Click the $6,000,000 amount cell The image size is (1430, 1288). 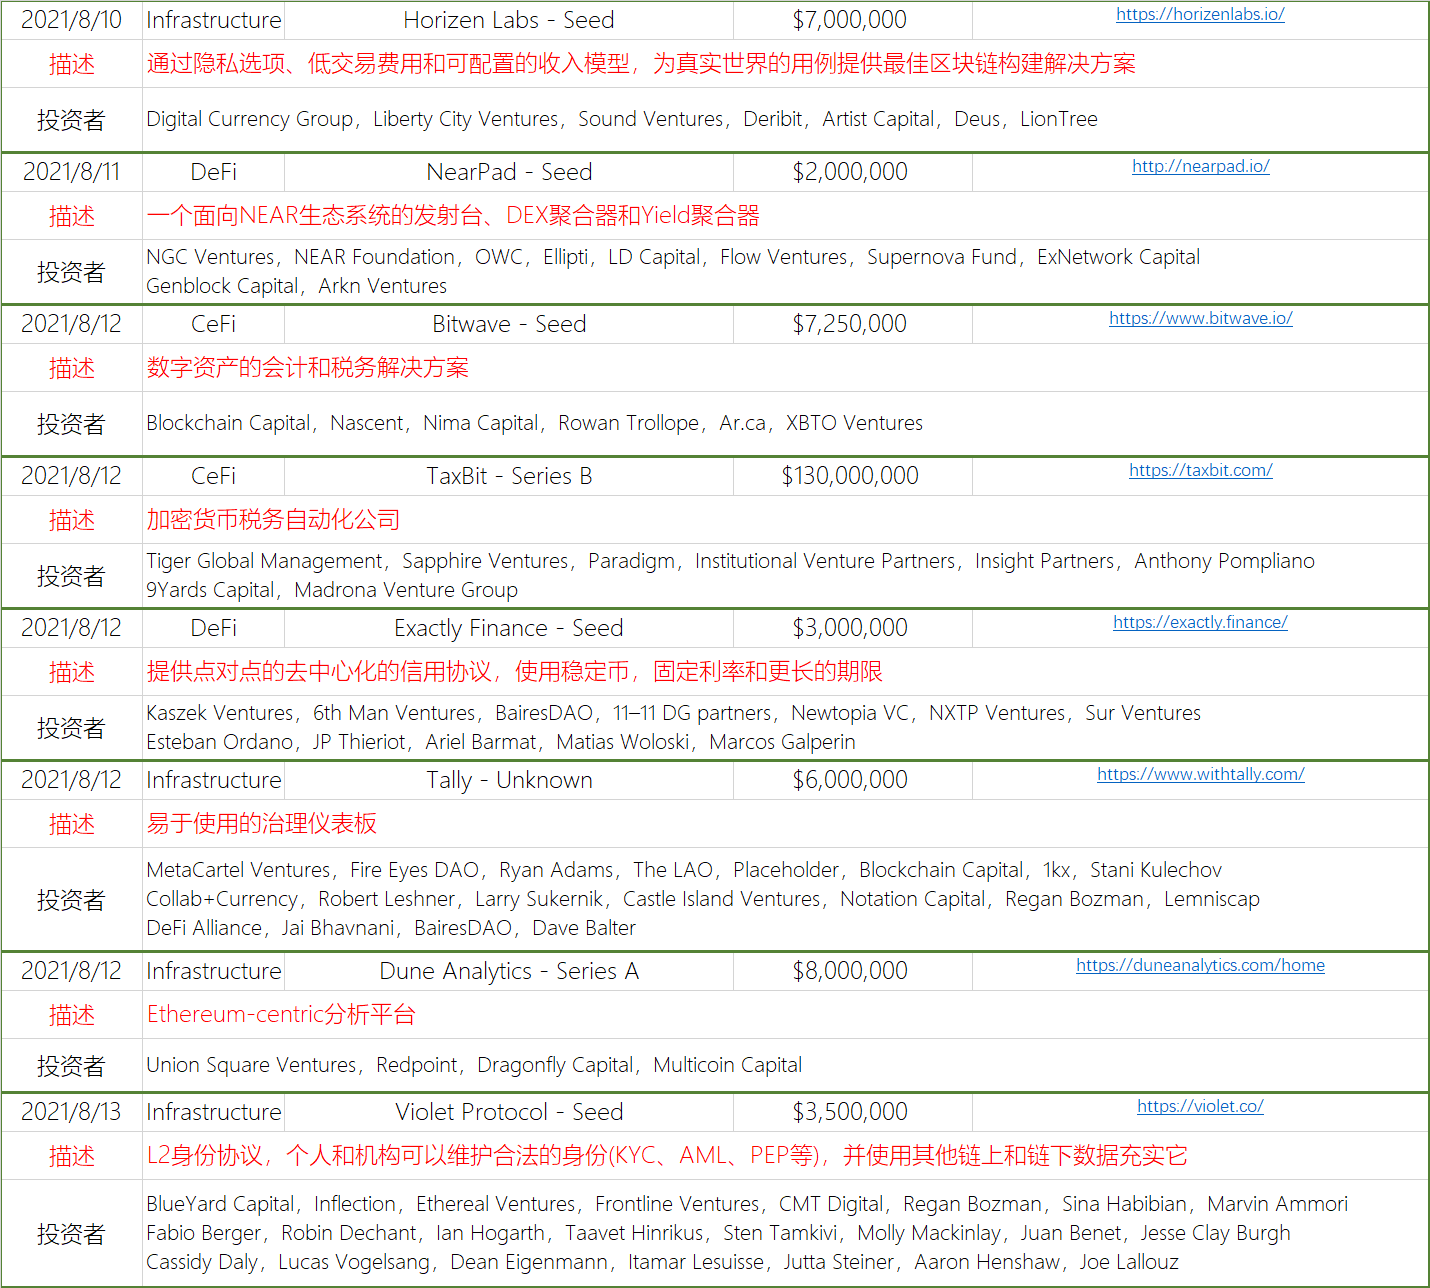[852, 780]
